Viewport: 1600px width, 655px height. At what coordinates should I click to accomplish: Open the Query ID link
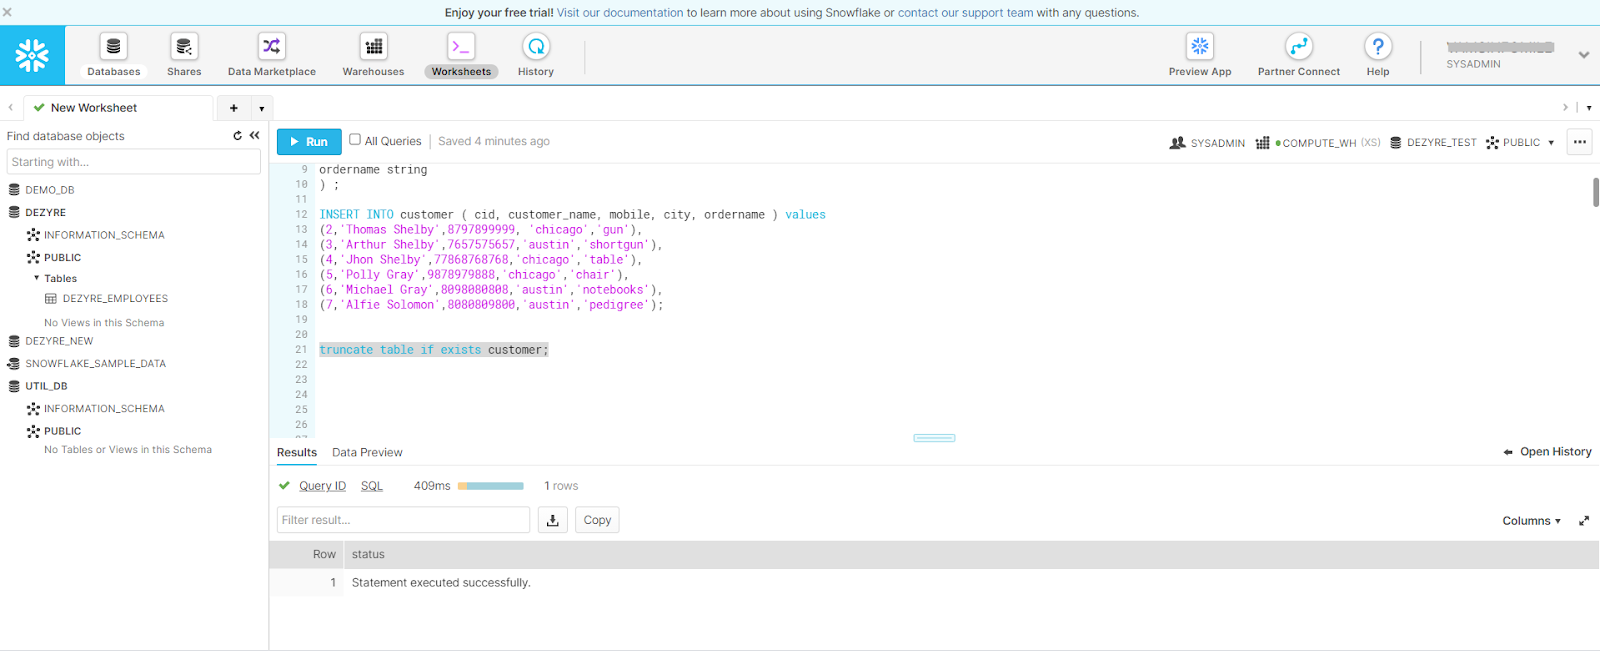point(322,486)
